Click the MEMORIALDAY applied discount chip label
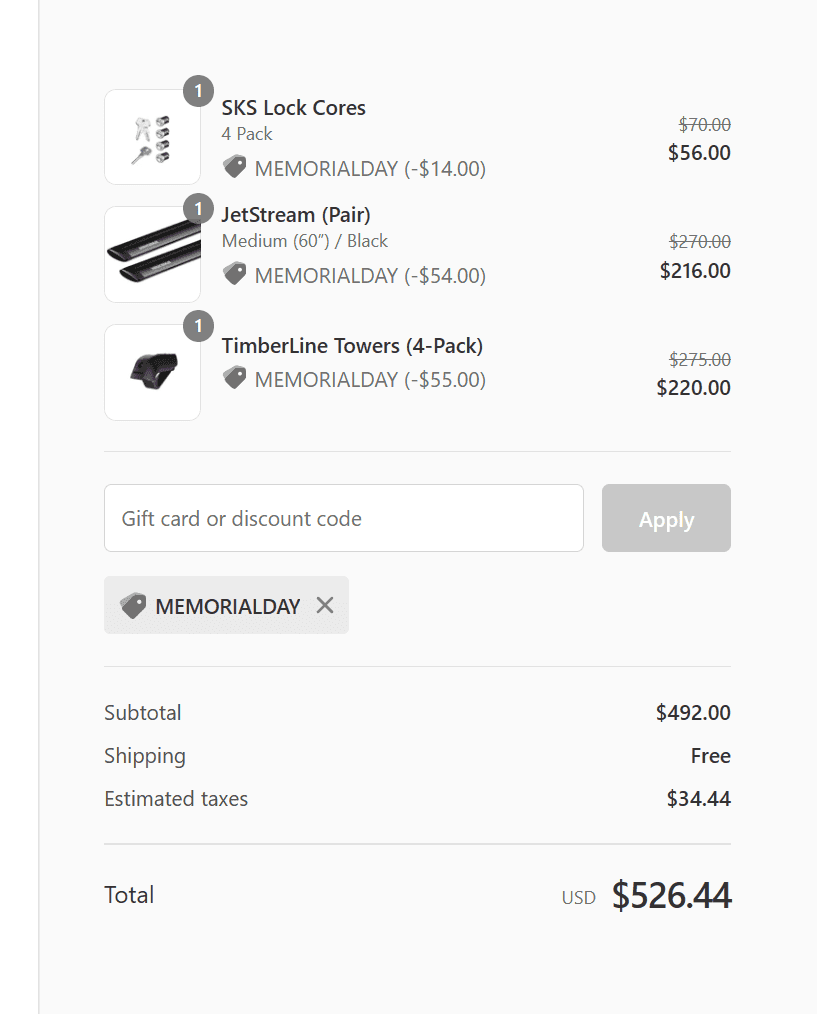The width and height of the screenshot is (817, 1014). (x=228, y=606)
